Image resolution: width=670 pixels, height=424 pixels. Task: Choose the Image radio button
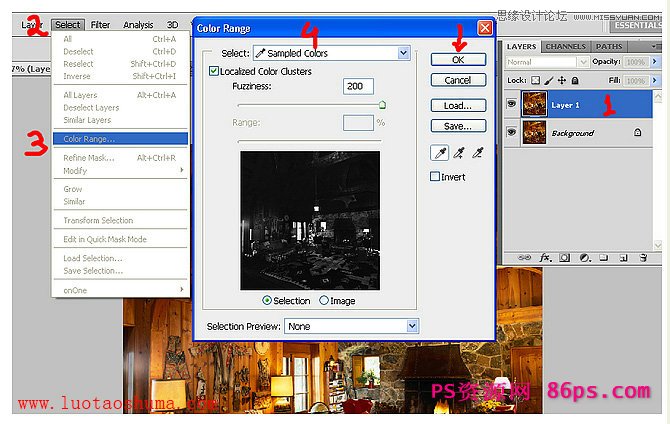point(324,300)
